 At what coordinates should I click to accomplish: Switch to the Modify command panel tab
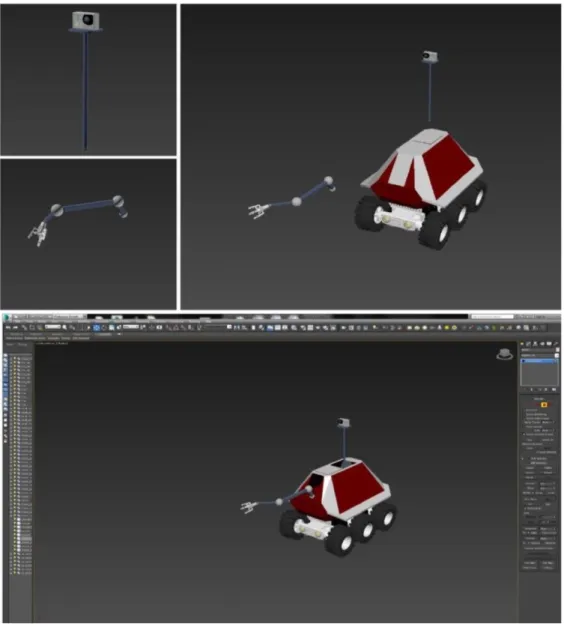click(x=528, y=343)
